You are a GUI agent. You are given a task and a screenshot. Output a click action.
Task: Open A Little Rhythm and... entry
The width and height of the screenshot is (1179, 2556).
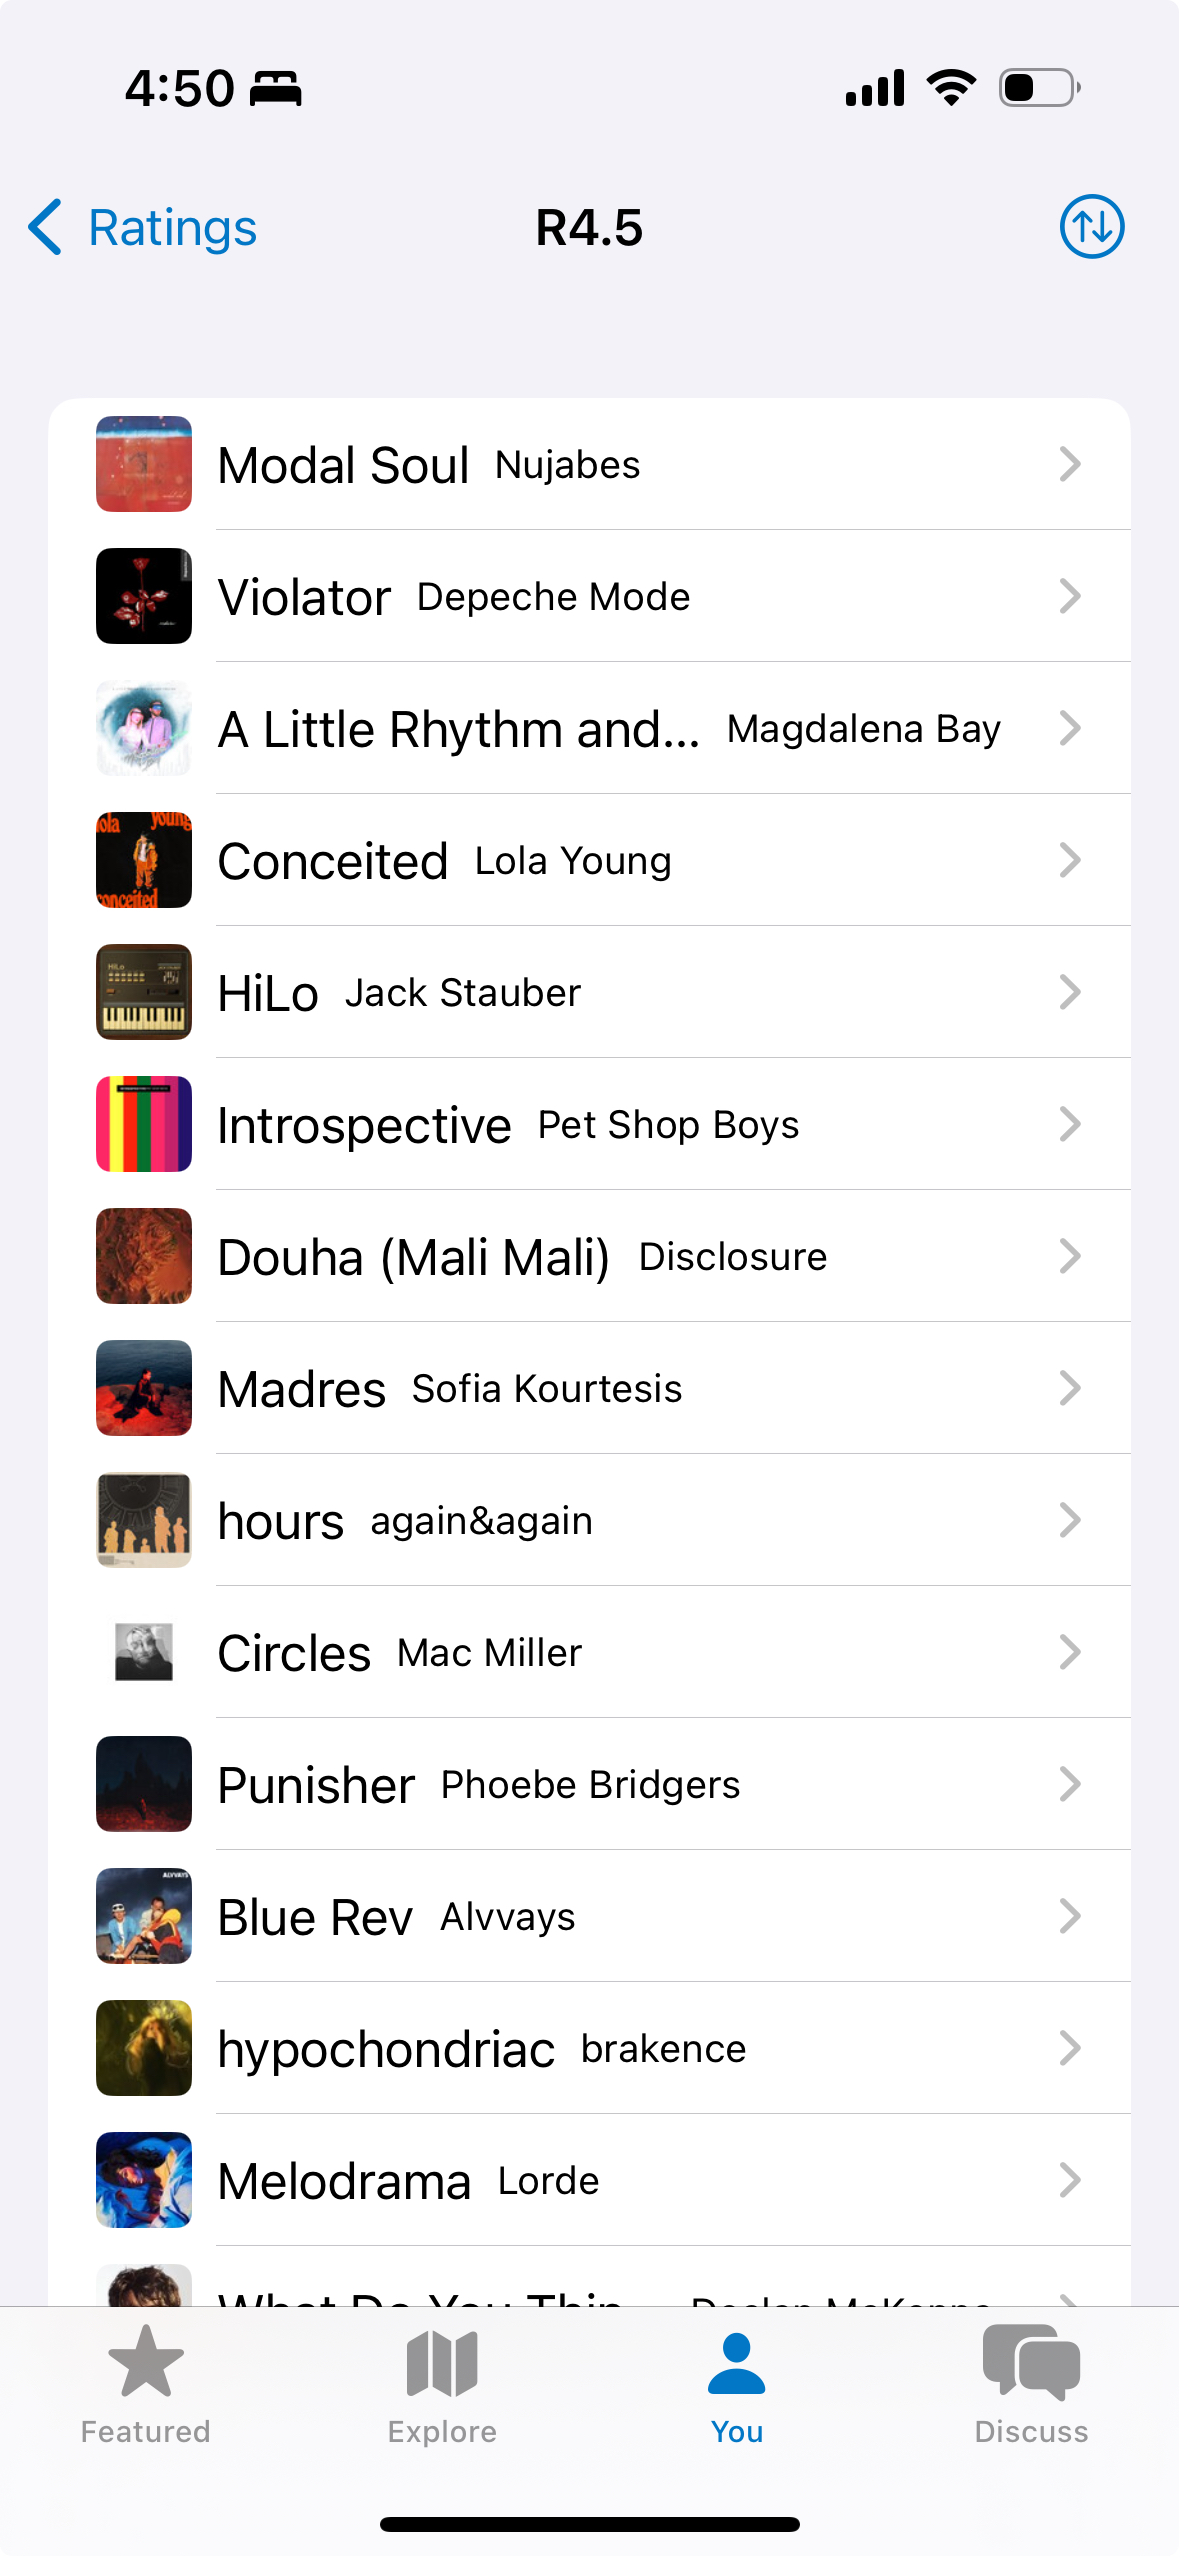click(x=608, y=729)
